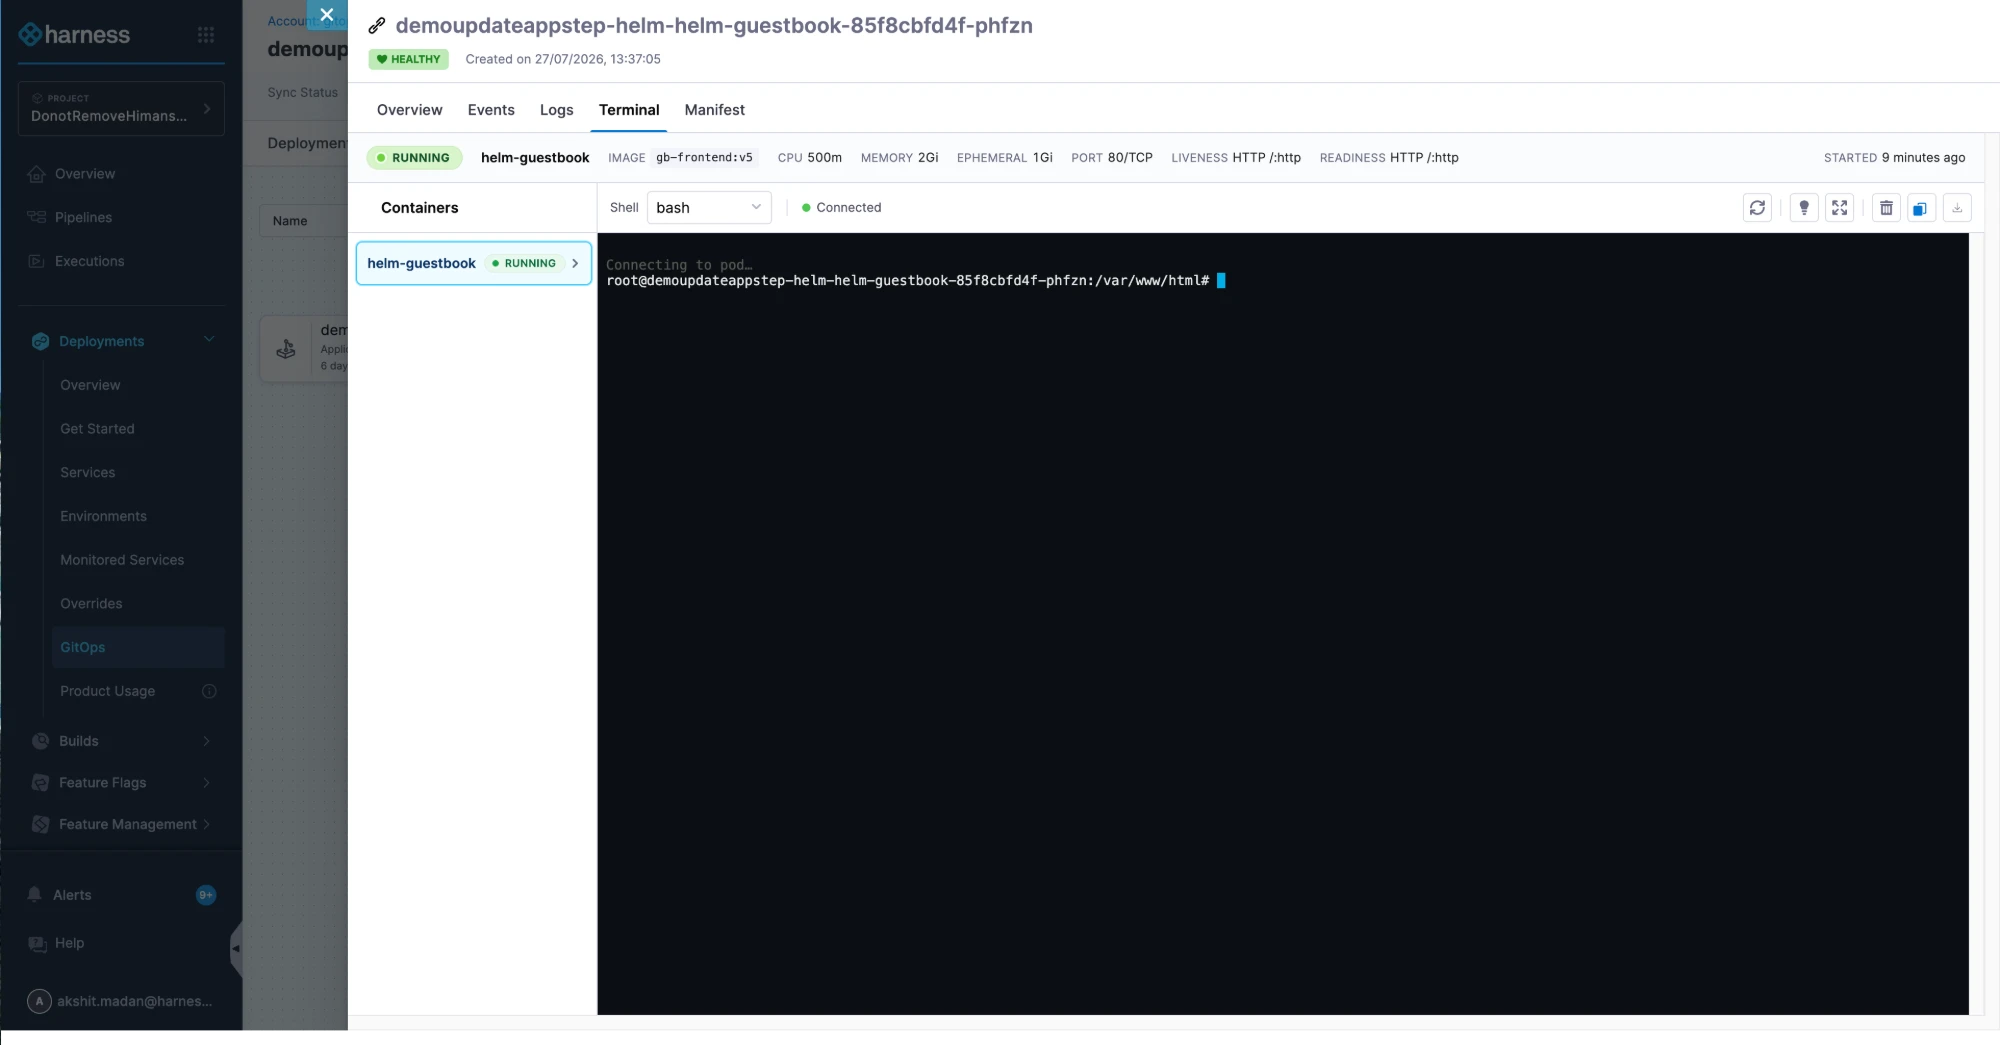Close the pod details panel
Viewport: 2000px width, 1045px height.
tap(327, 15)
